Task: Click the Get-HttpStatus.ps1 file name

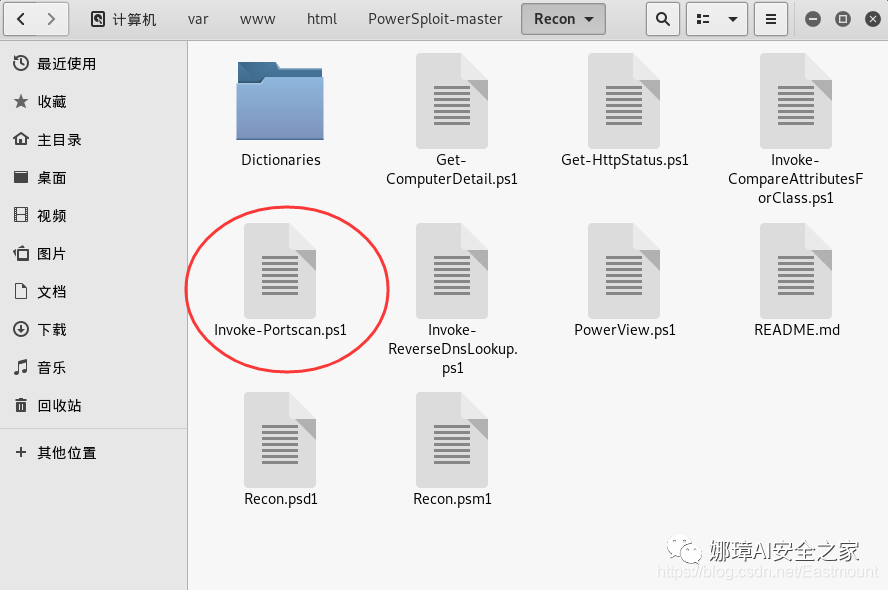Action: click(x=625, y=160)
